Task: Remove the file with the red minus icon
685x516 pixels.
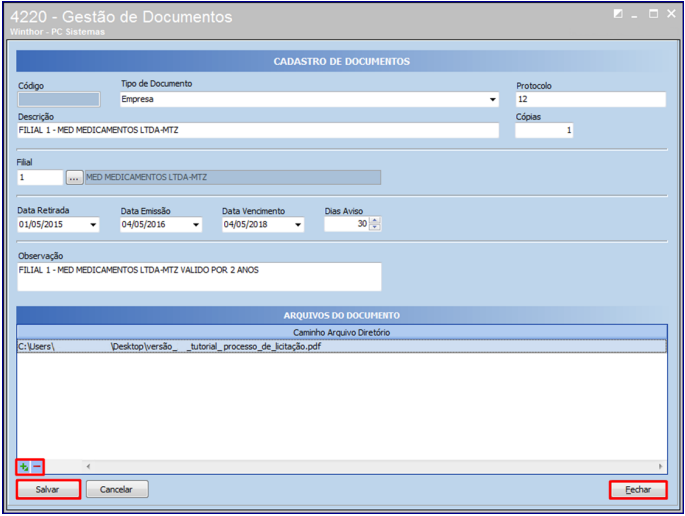Action: coord(37,467)
